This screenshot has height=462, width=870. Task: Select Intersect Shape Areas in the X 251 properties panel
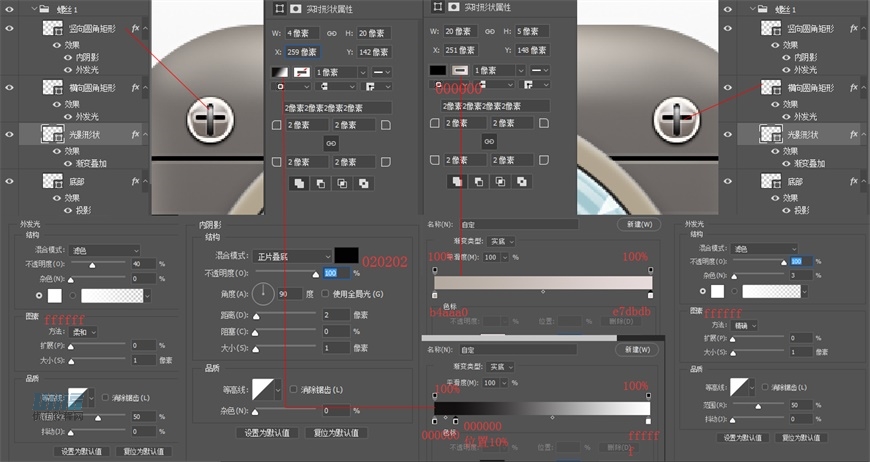500,181
